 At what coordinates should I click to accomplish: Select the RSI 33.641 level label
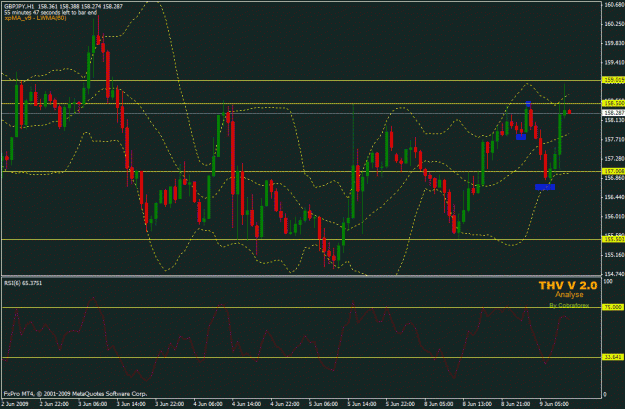613,357
